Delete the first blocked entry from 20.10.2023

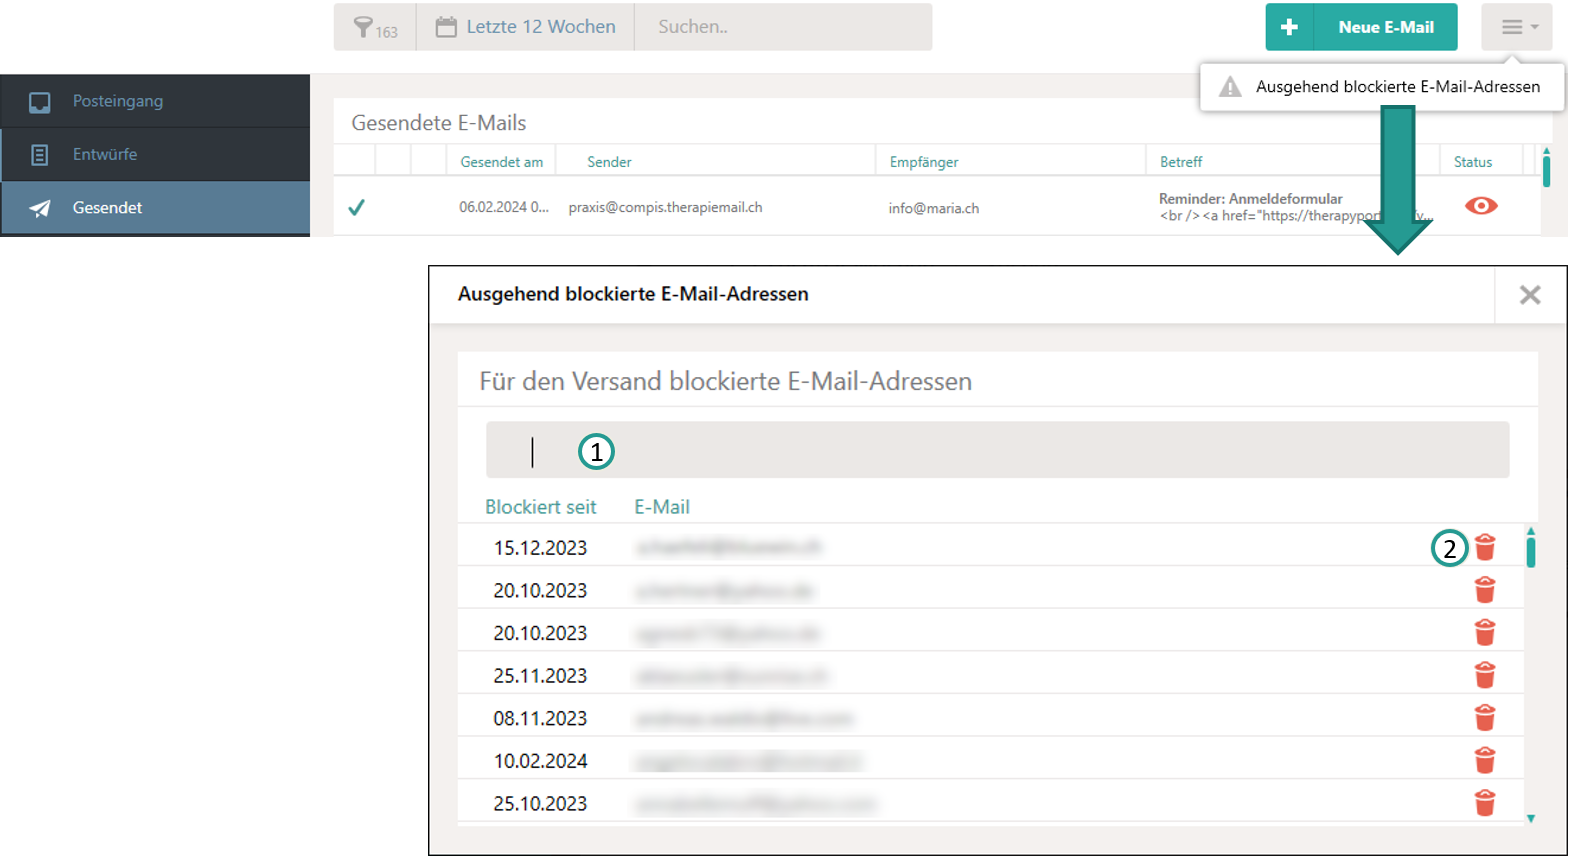1485,590
